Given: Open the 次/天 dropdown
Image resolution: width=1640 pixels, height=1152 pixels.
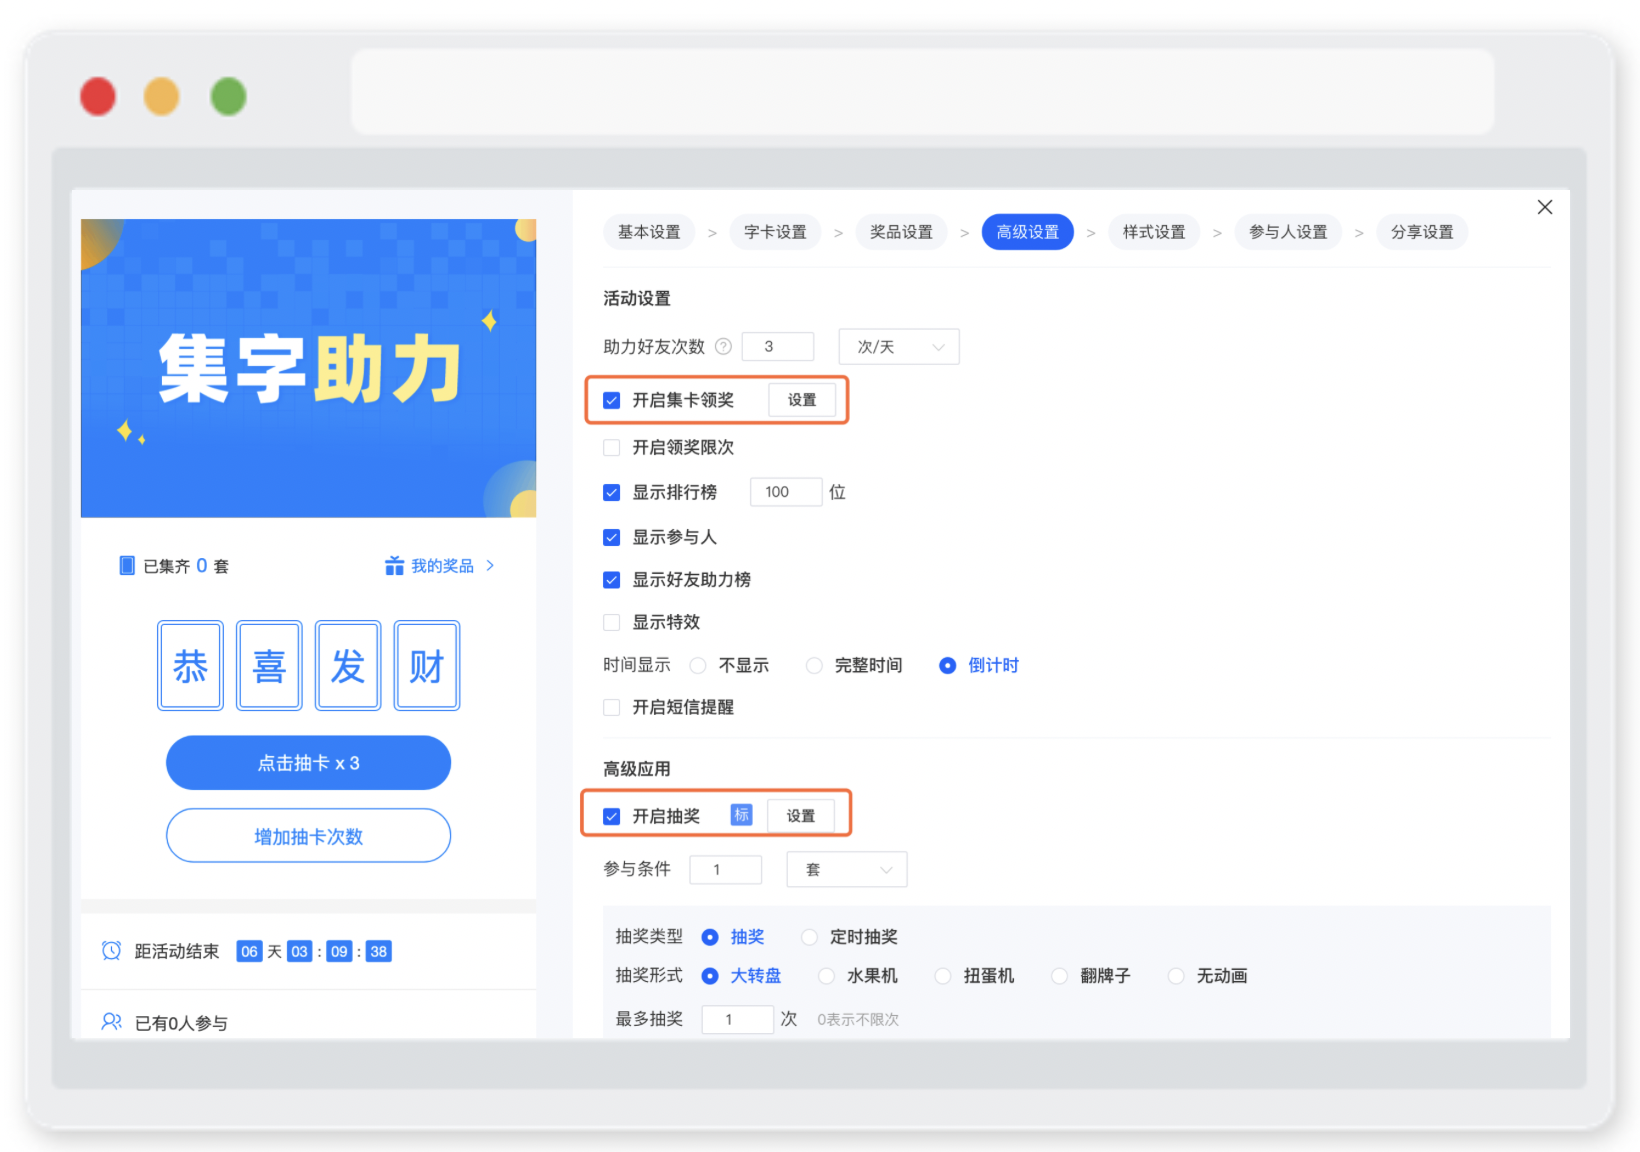Looking at the screenshot, I should 899,347.
